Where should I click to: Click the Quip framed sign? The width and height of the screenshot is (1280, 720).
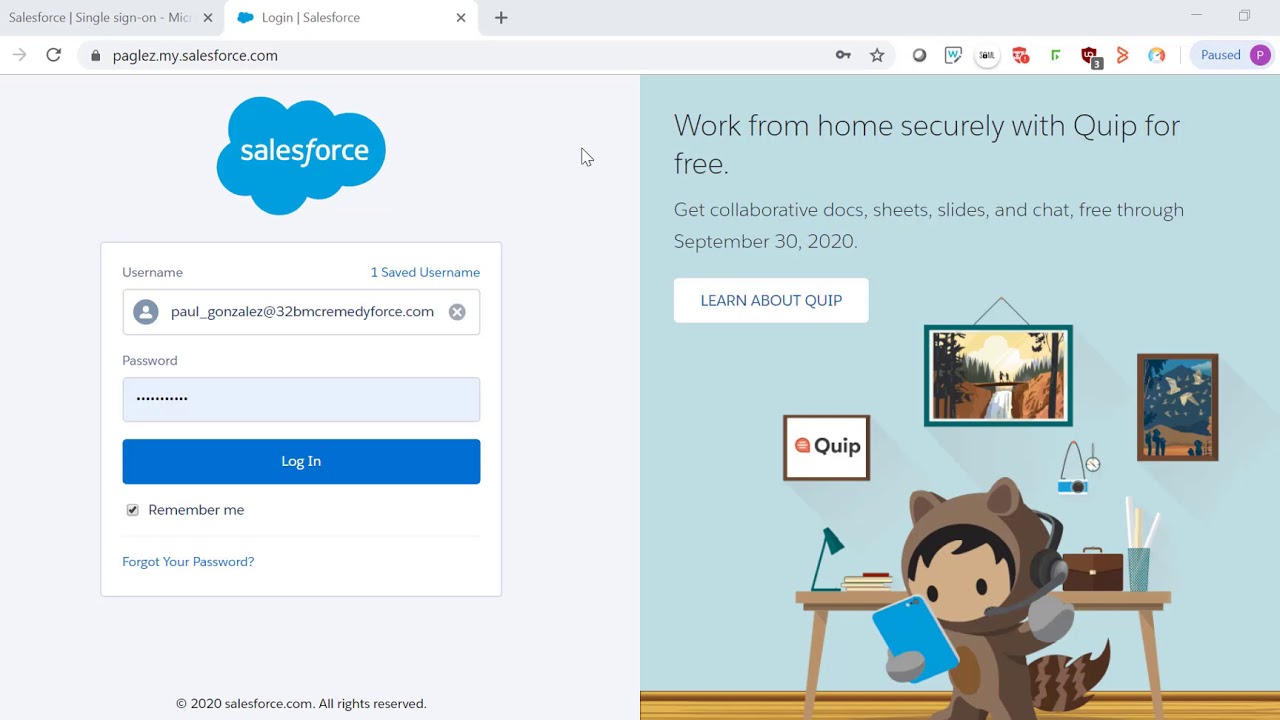827,447
